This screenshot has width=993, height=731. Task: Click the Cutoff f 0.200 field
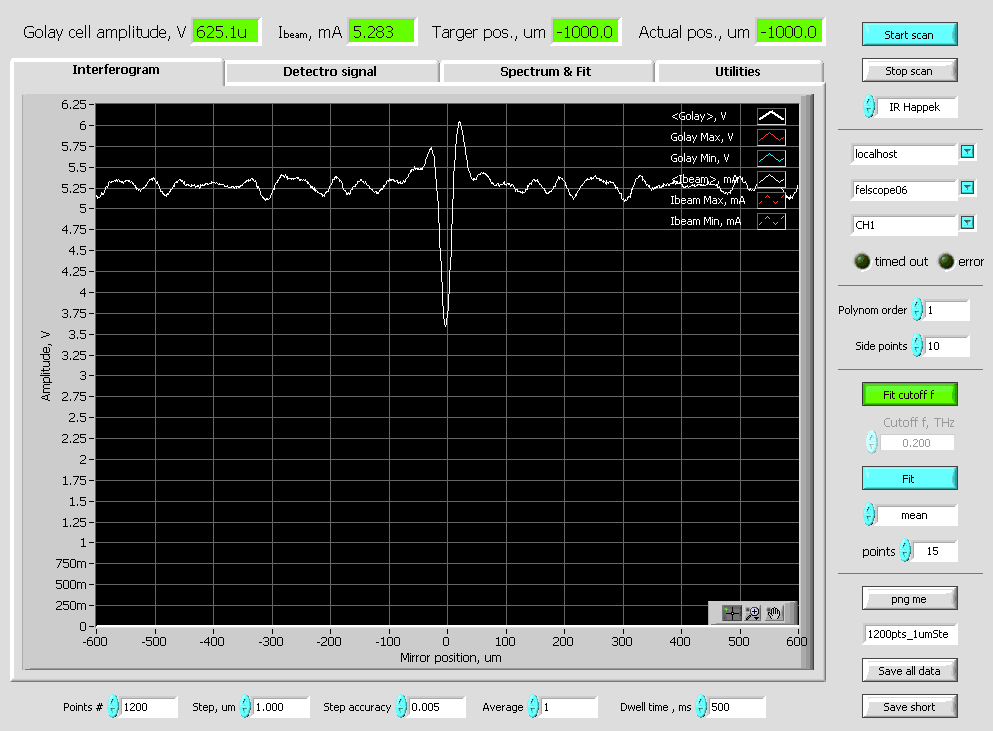[916, 443]
